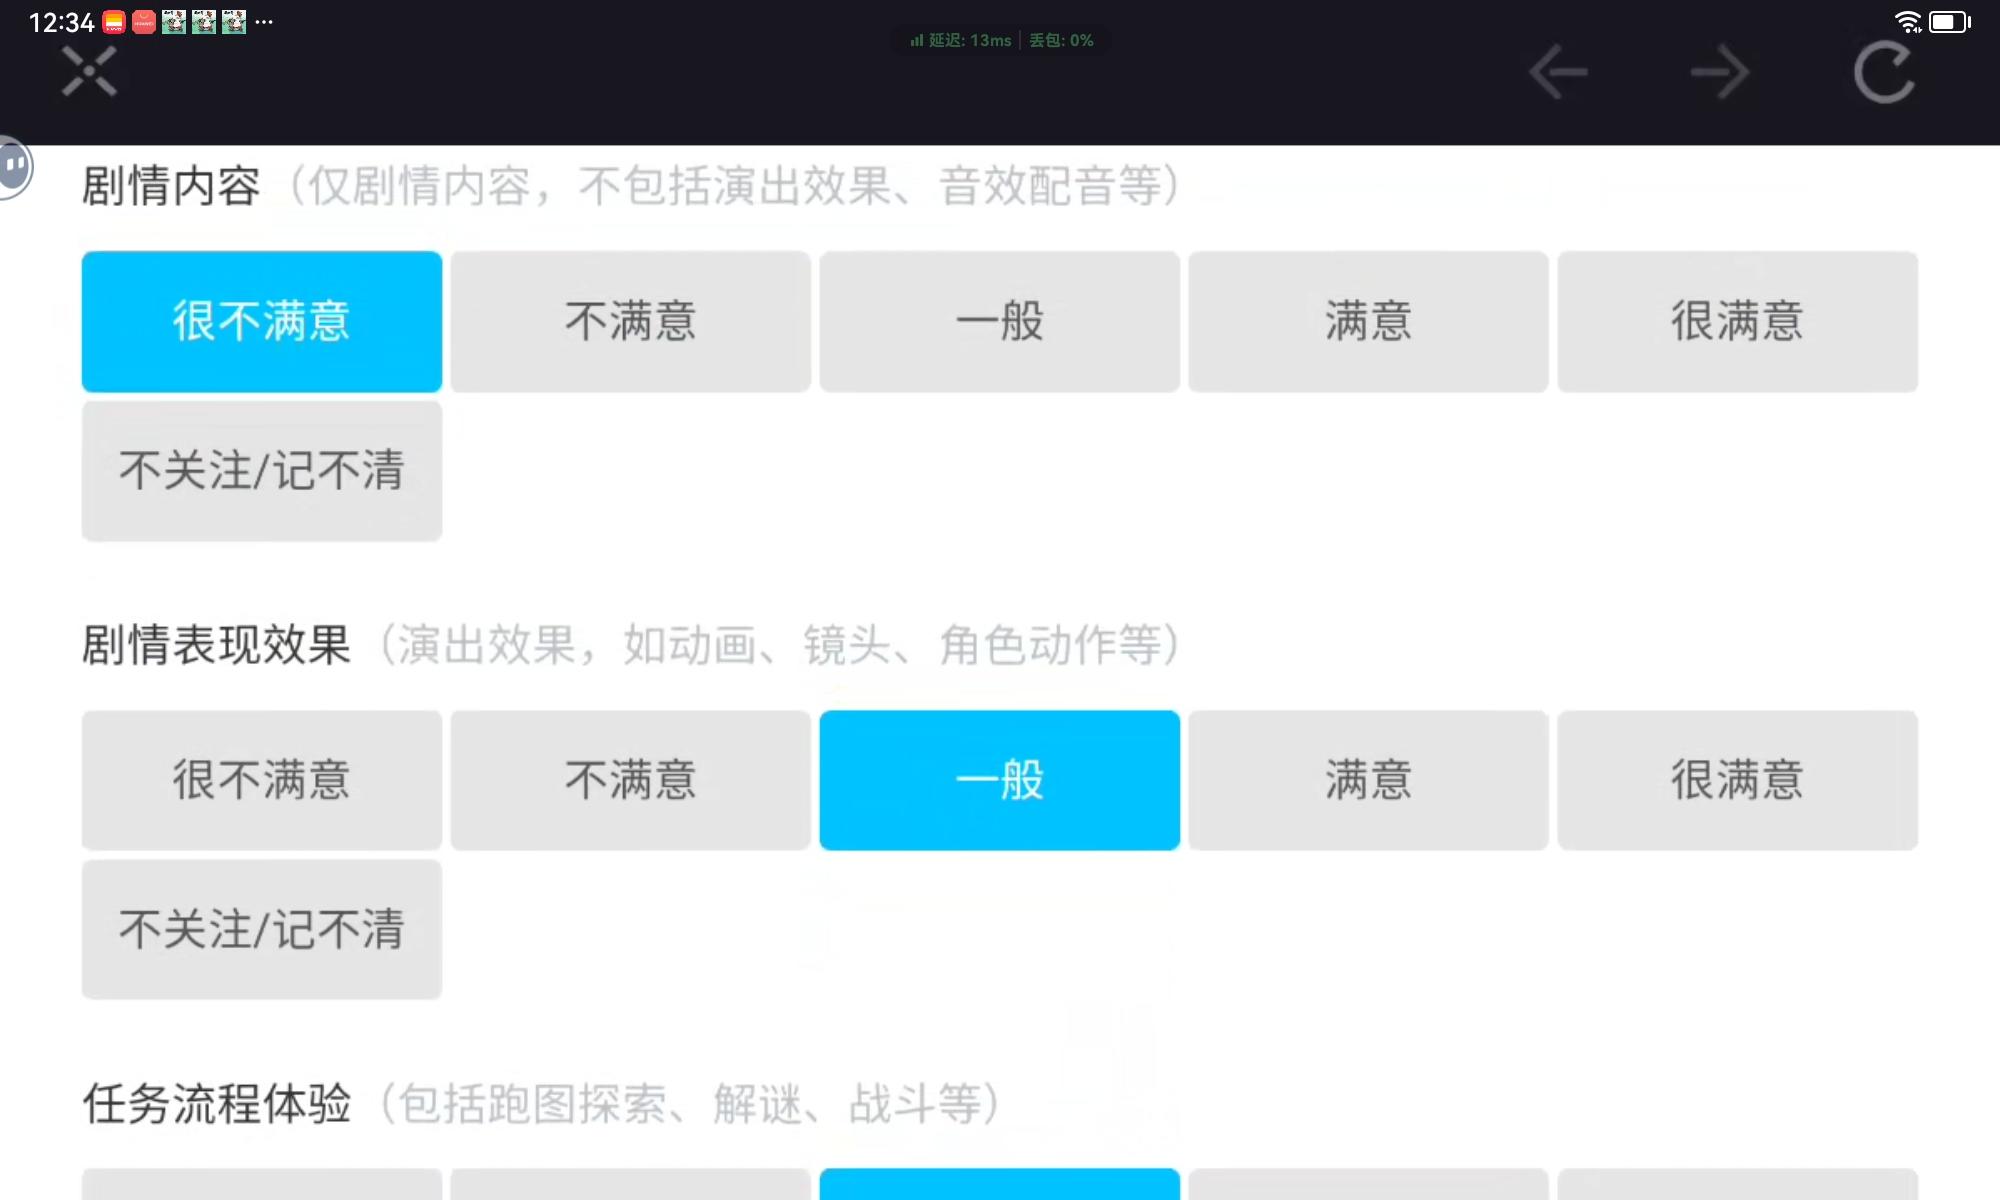Image resolution: width=2000 pixels, height=1200 pixels.
Task: Pick 满意 for 剧情表现效果
Action: coord(1369,780)
